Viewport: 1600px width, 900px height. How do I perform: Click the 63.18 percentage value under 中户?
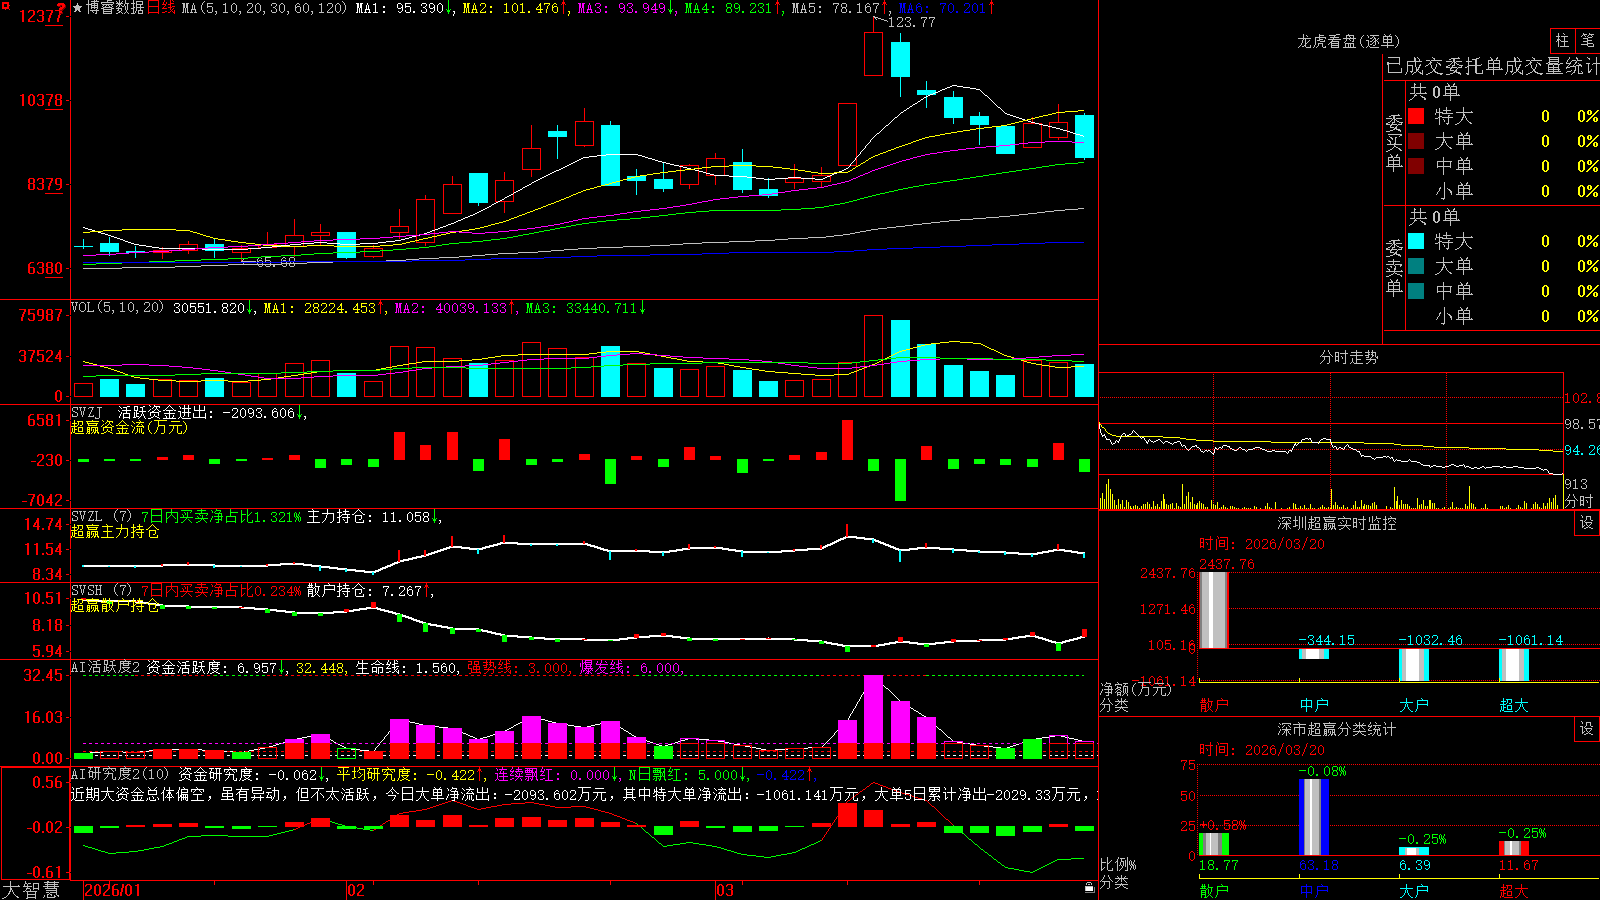[1318, 865]
